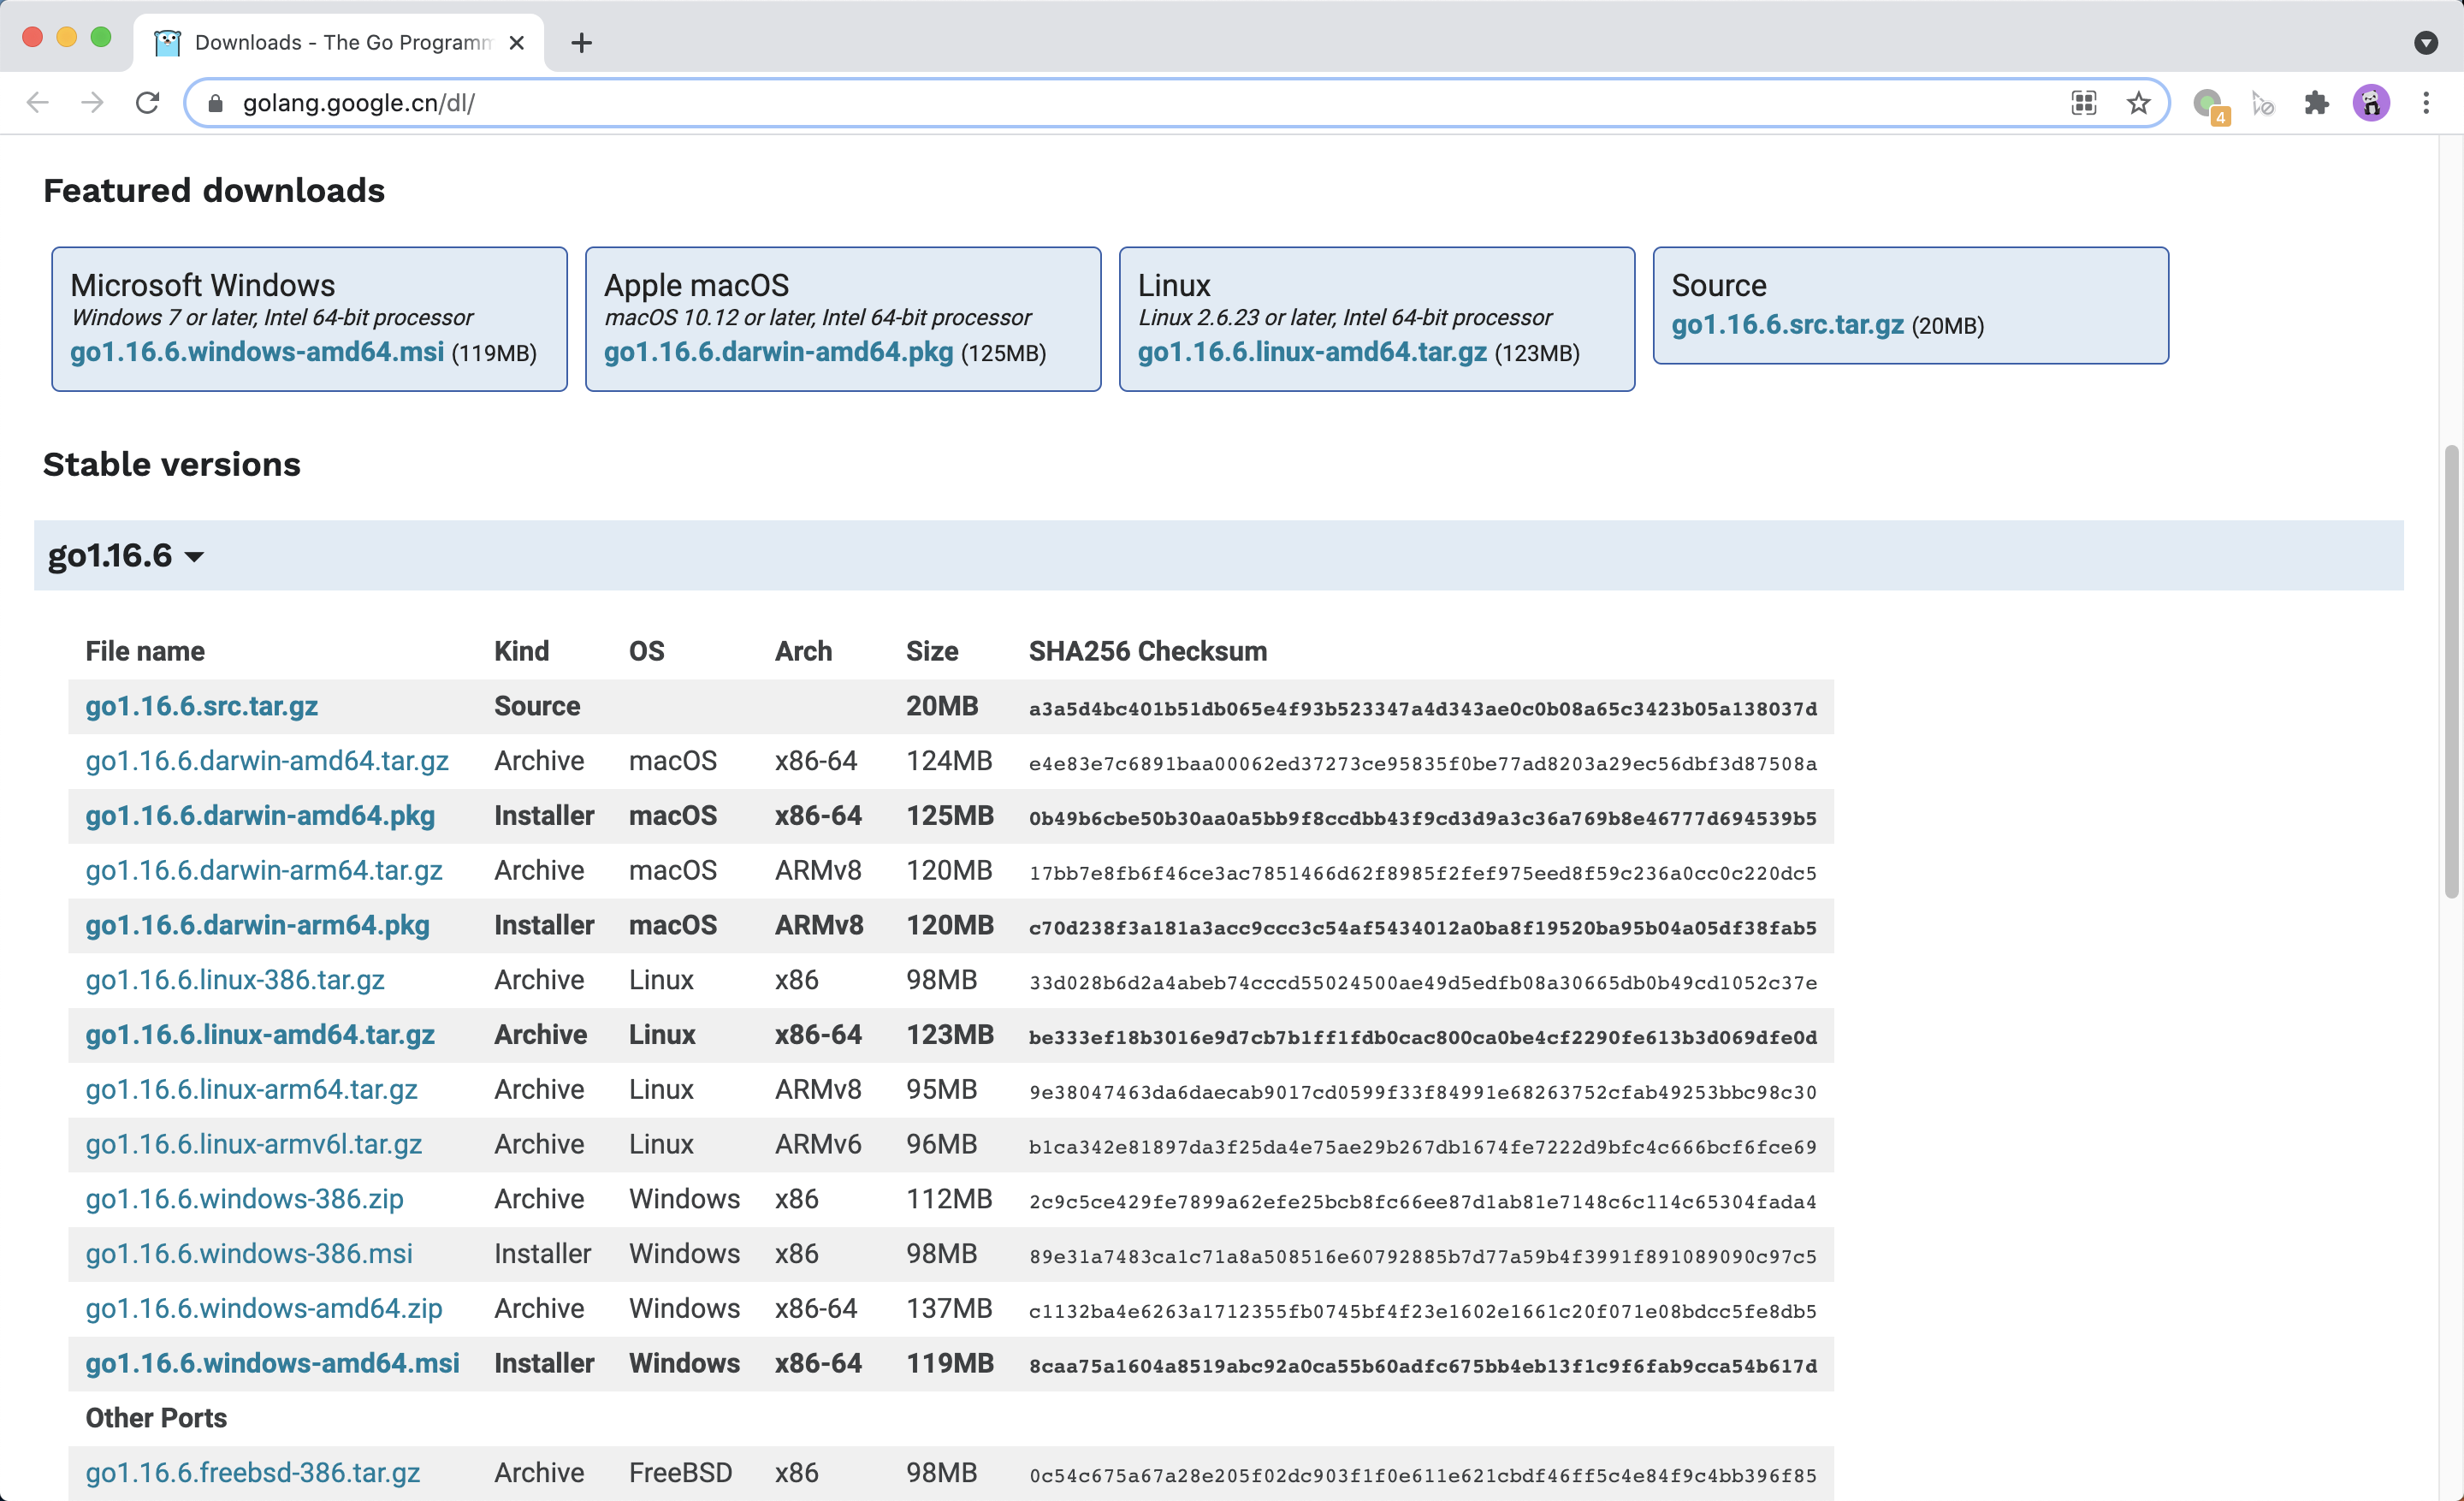Click the File name column header
The height and width of the screenshot is (1501, 2464).
pos(145,651)
